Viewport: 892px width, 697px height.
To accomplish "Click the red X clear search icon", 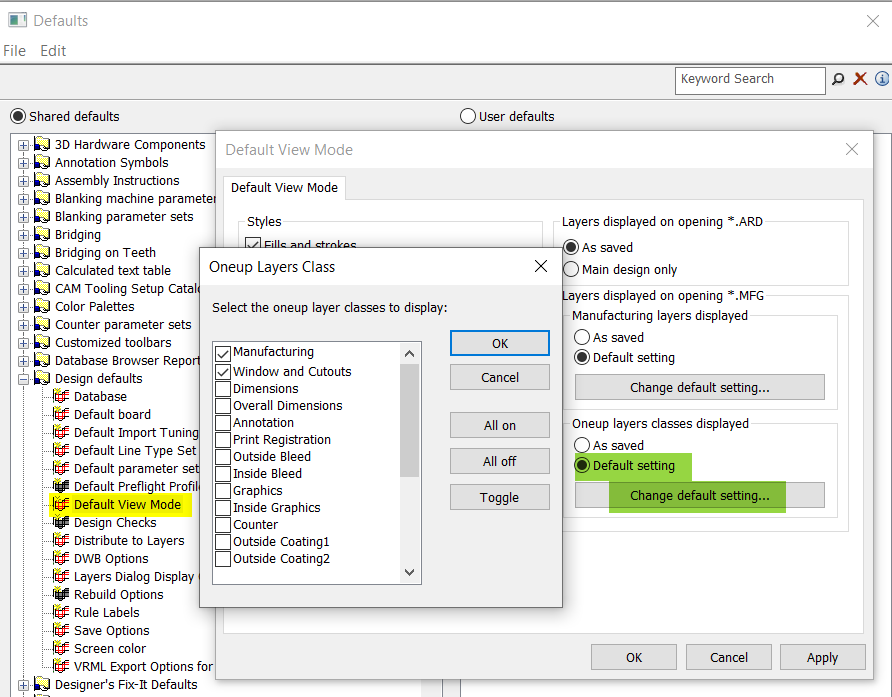I will pyautogui.click(x=860, y=79).
